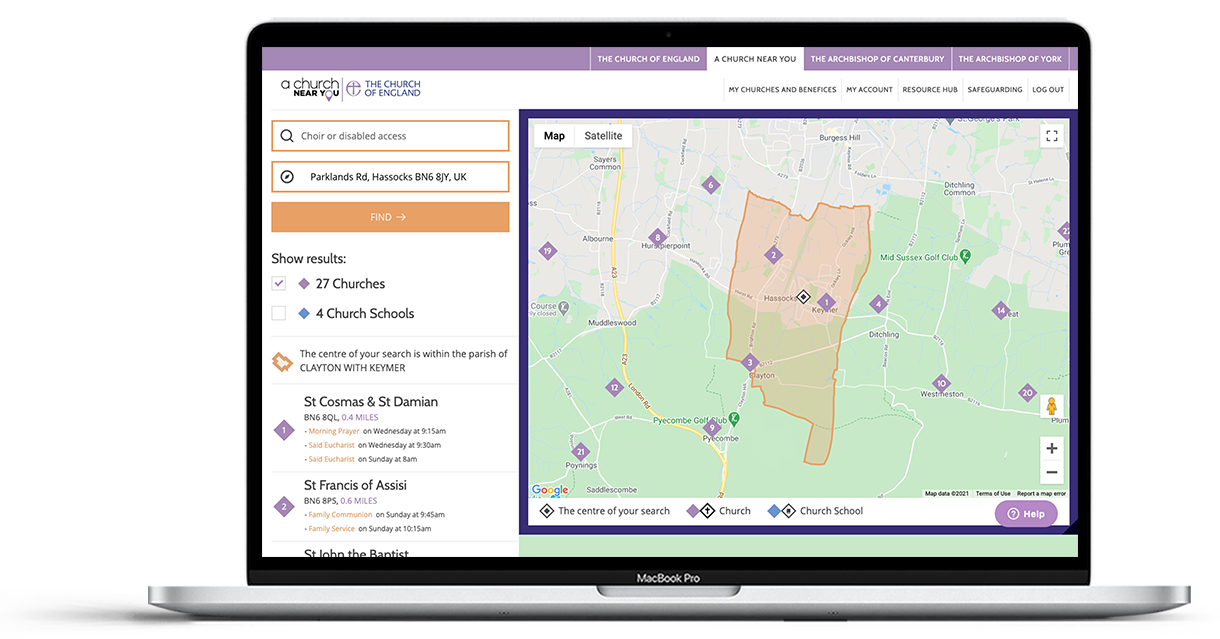Click church marker 1 at Keymer
Screen dimensions: 1220x639
coord(825,302)
